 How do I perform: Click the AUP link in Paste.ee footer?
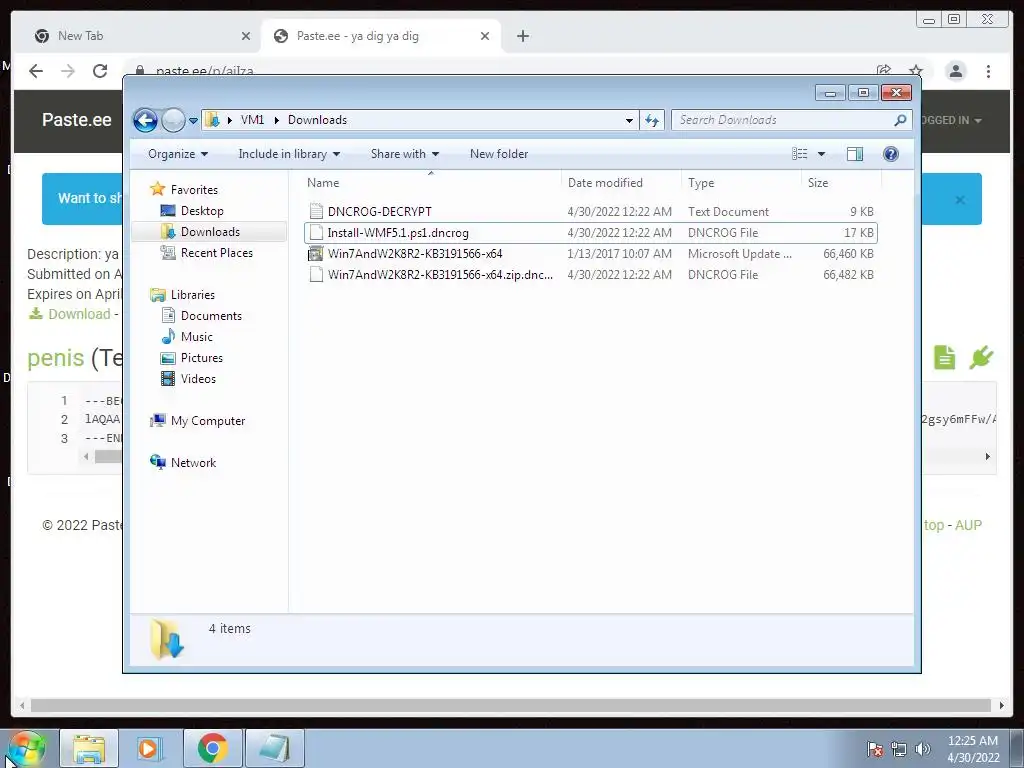(968, 525)
